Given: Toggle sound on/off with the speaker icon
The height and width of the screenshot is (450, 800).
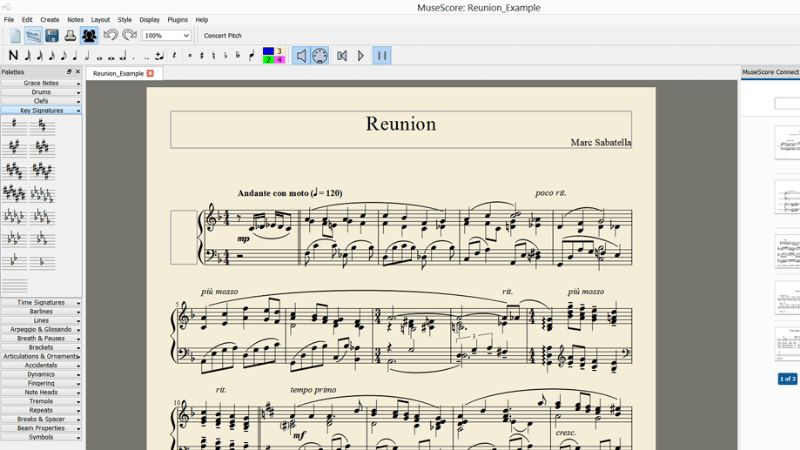Looking at the screenshot, I should click(301, 56).
